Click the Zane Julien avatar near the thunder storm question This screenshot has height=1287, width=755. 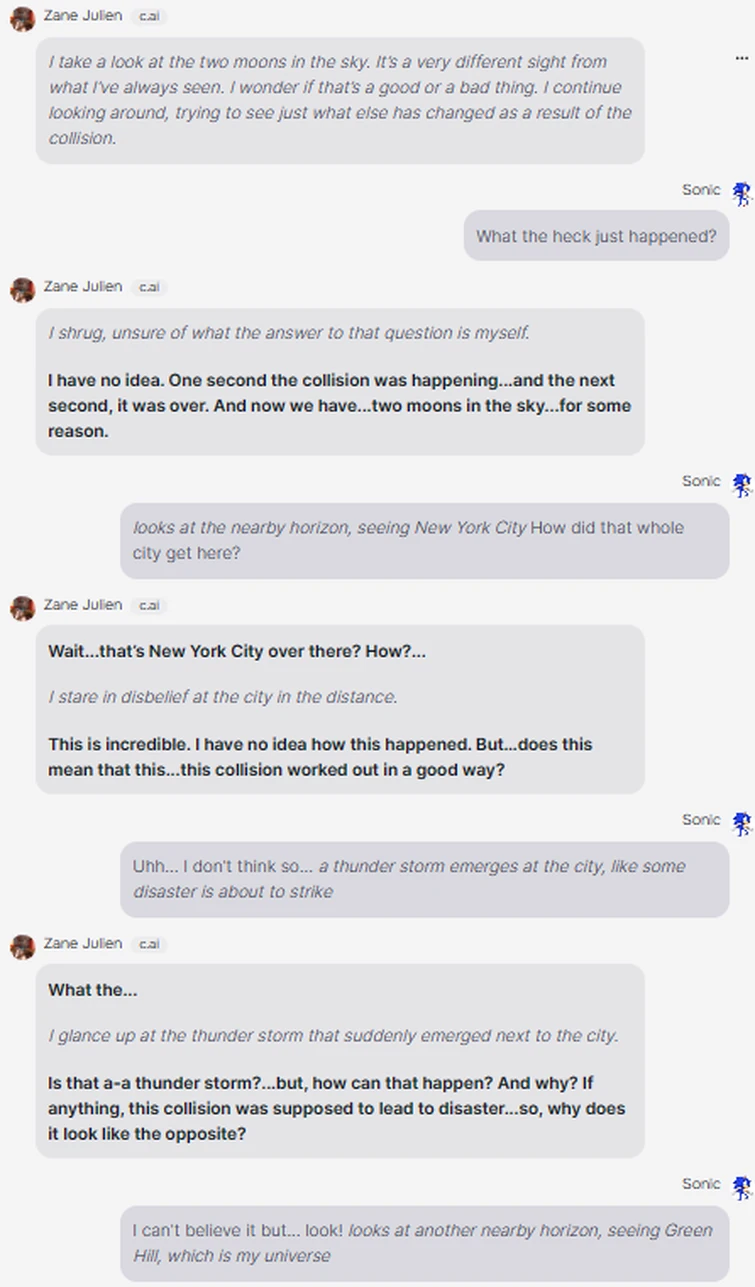click(x=21, y=944)
